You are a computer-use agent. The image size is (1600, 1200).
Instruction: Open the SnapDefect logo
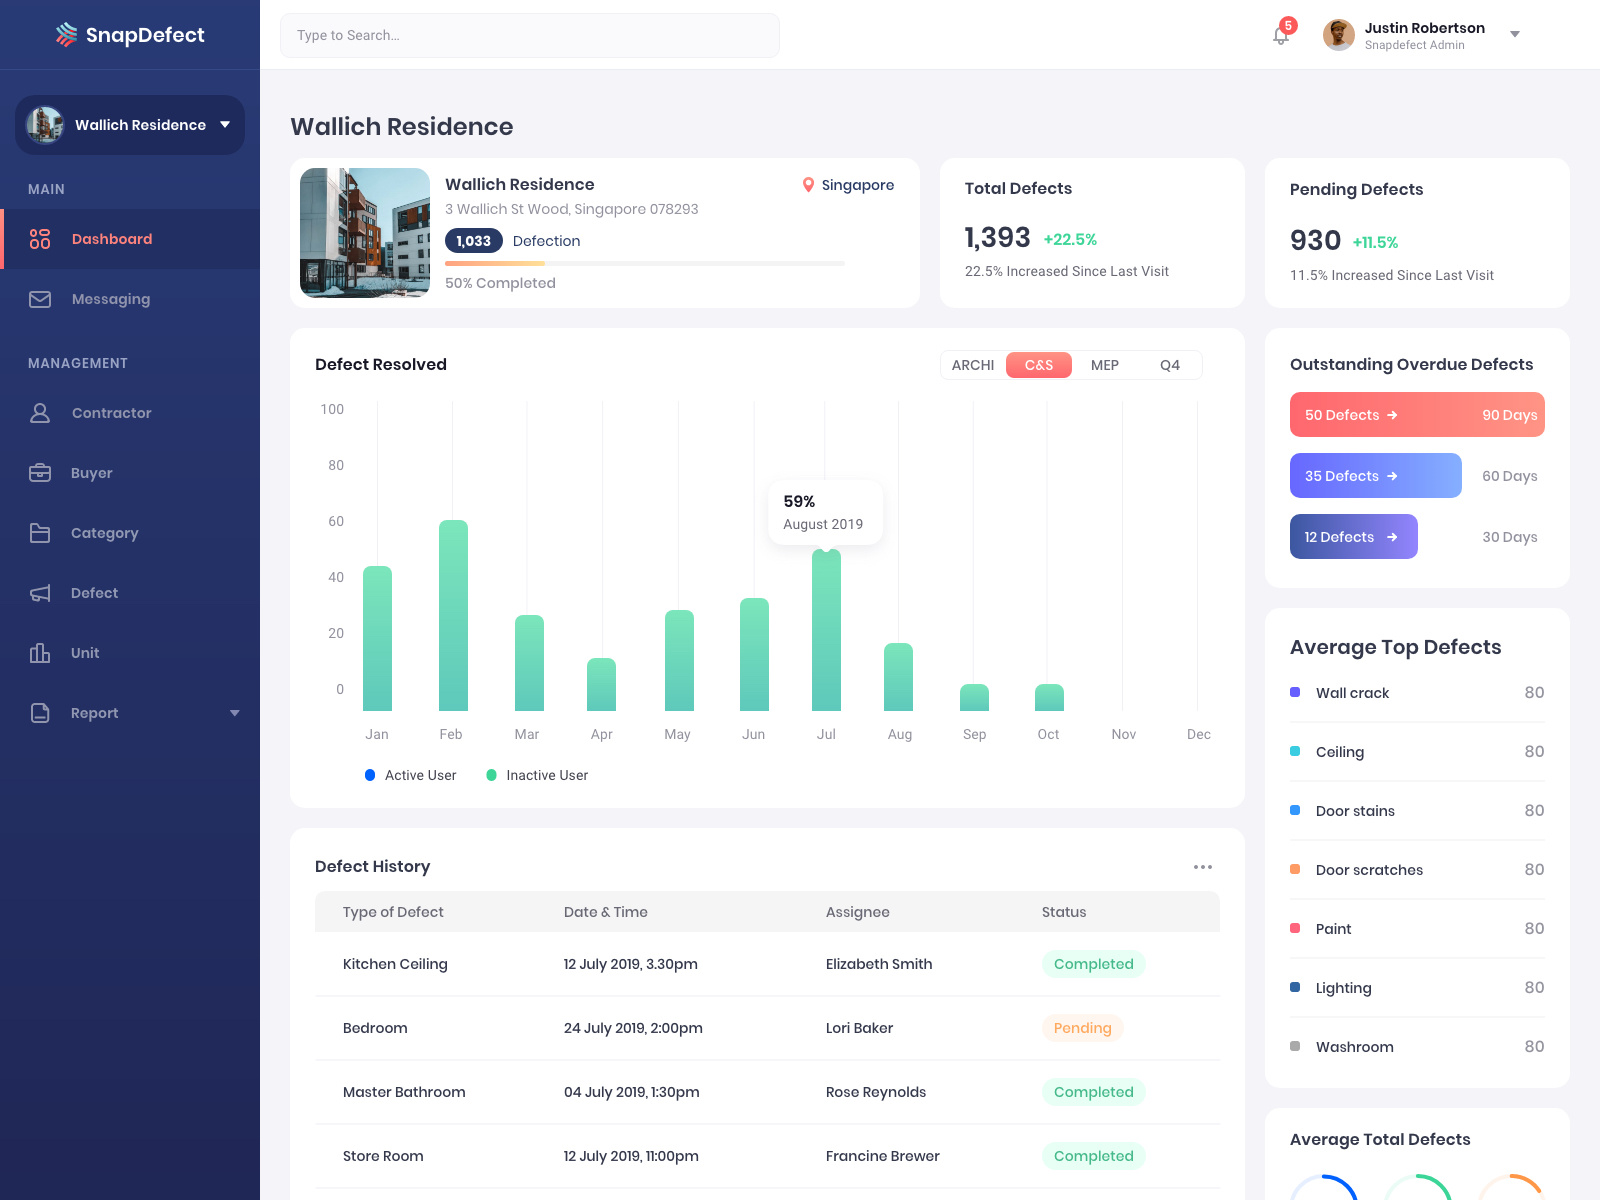coord(129,34)
